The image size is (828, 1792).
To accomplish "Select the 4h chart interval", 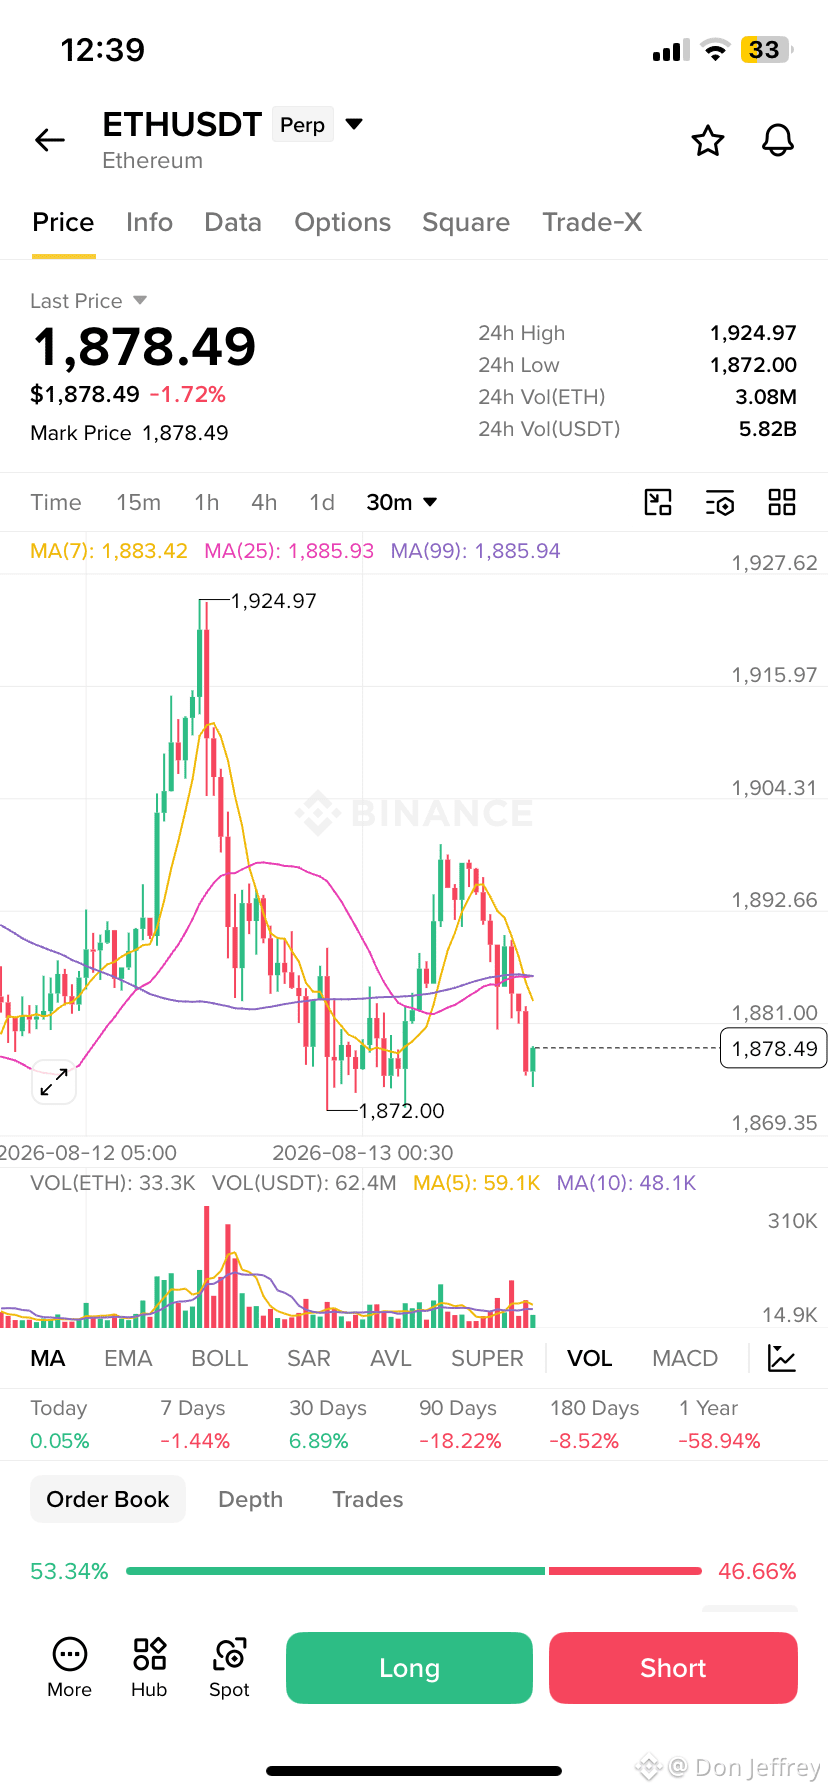I will (264, 502).
